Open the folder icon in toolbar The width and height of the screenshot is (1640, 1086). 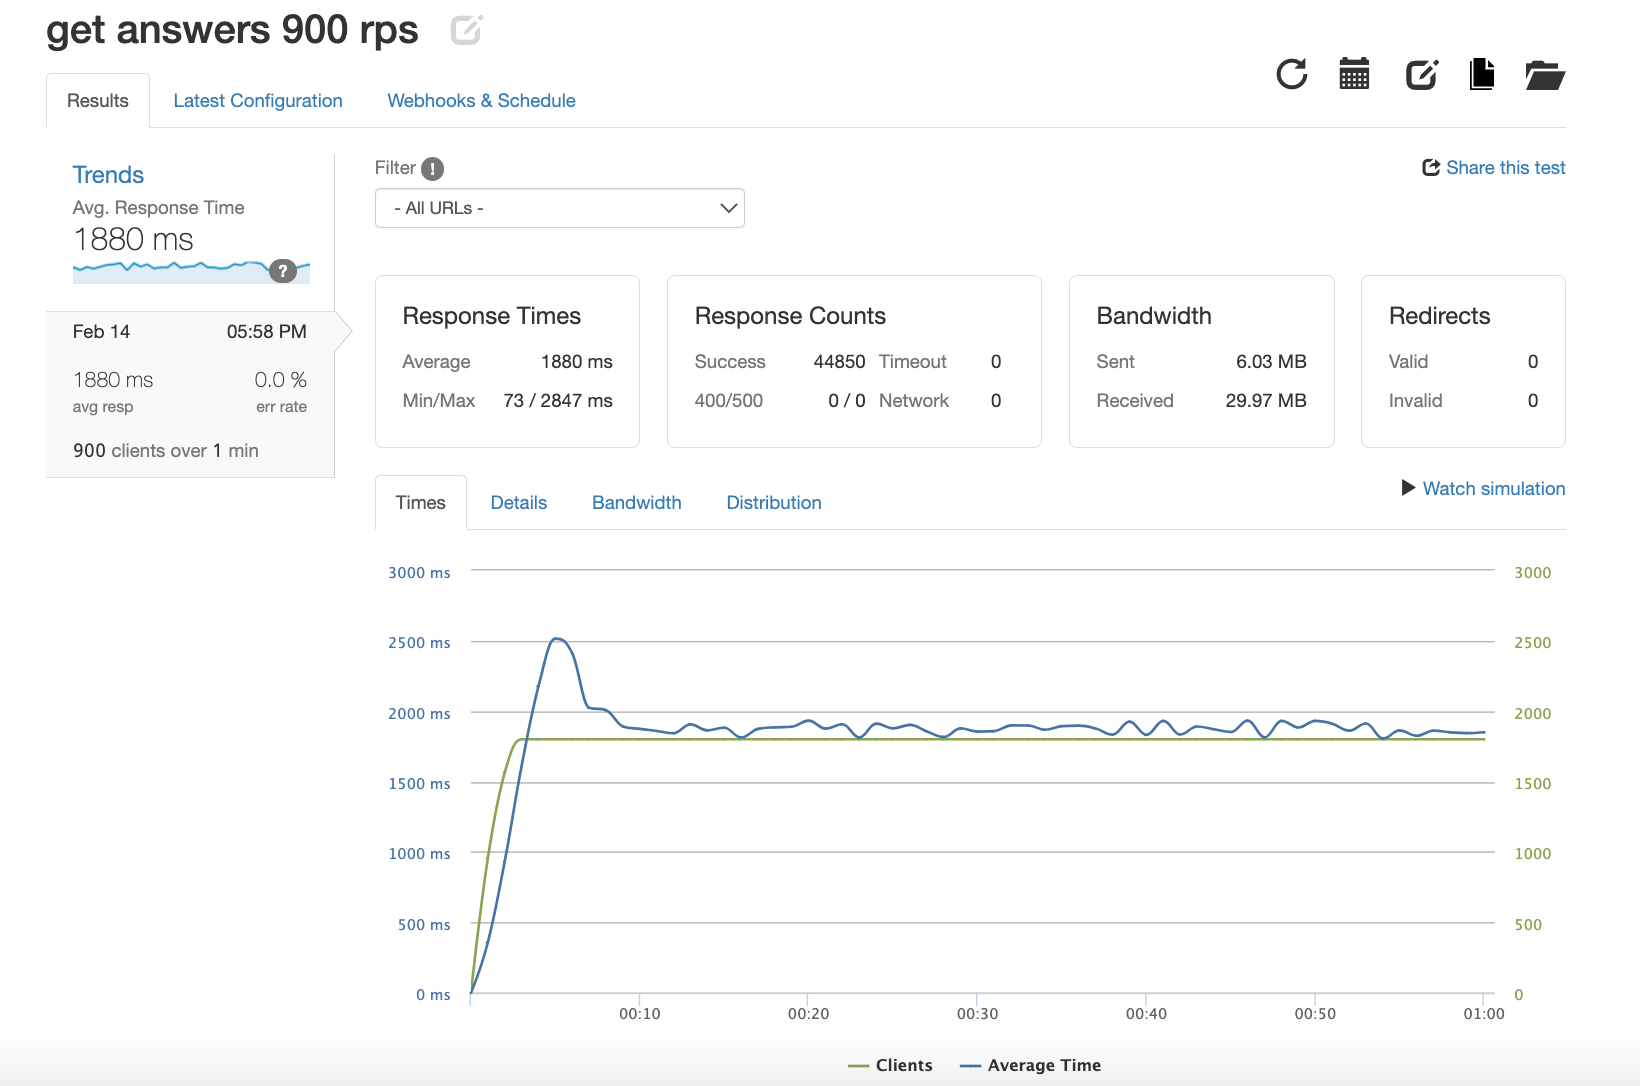[1545, 75]
